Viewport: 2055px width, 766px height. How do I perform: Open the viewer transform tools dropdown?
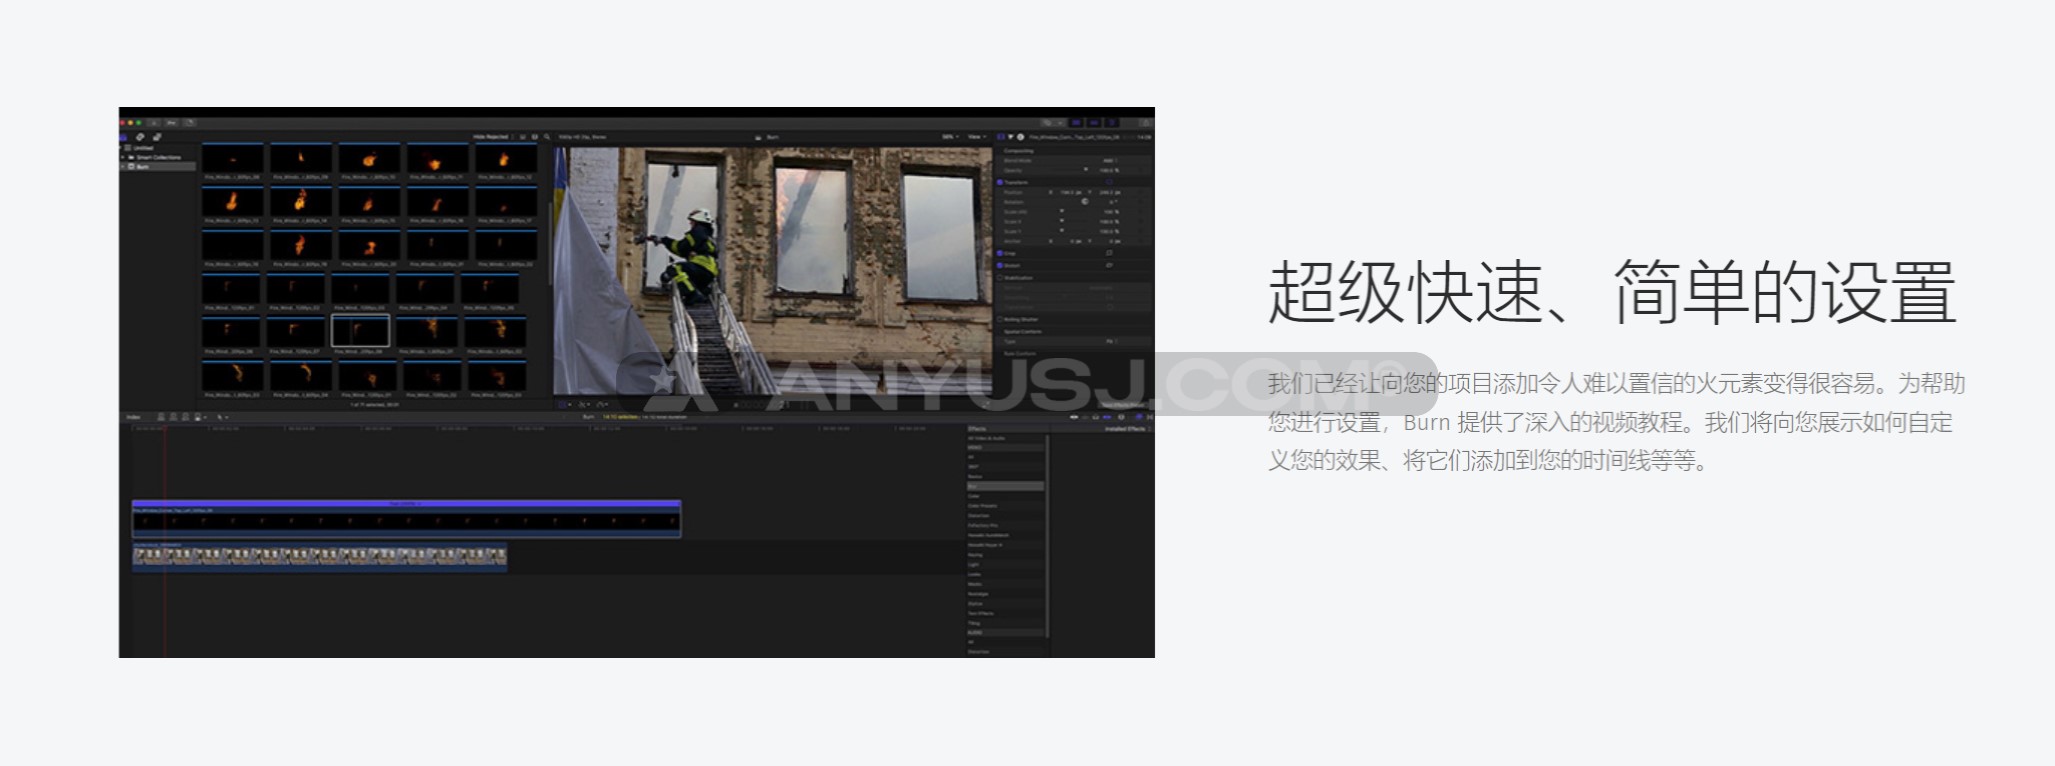[x=565, y=405]
